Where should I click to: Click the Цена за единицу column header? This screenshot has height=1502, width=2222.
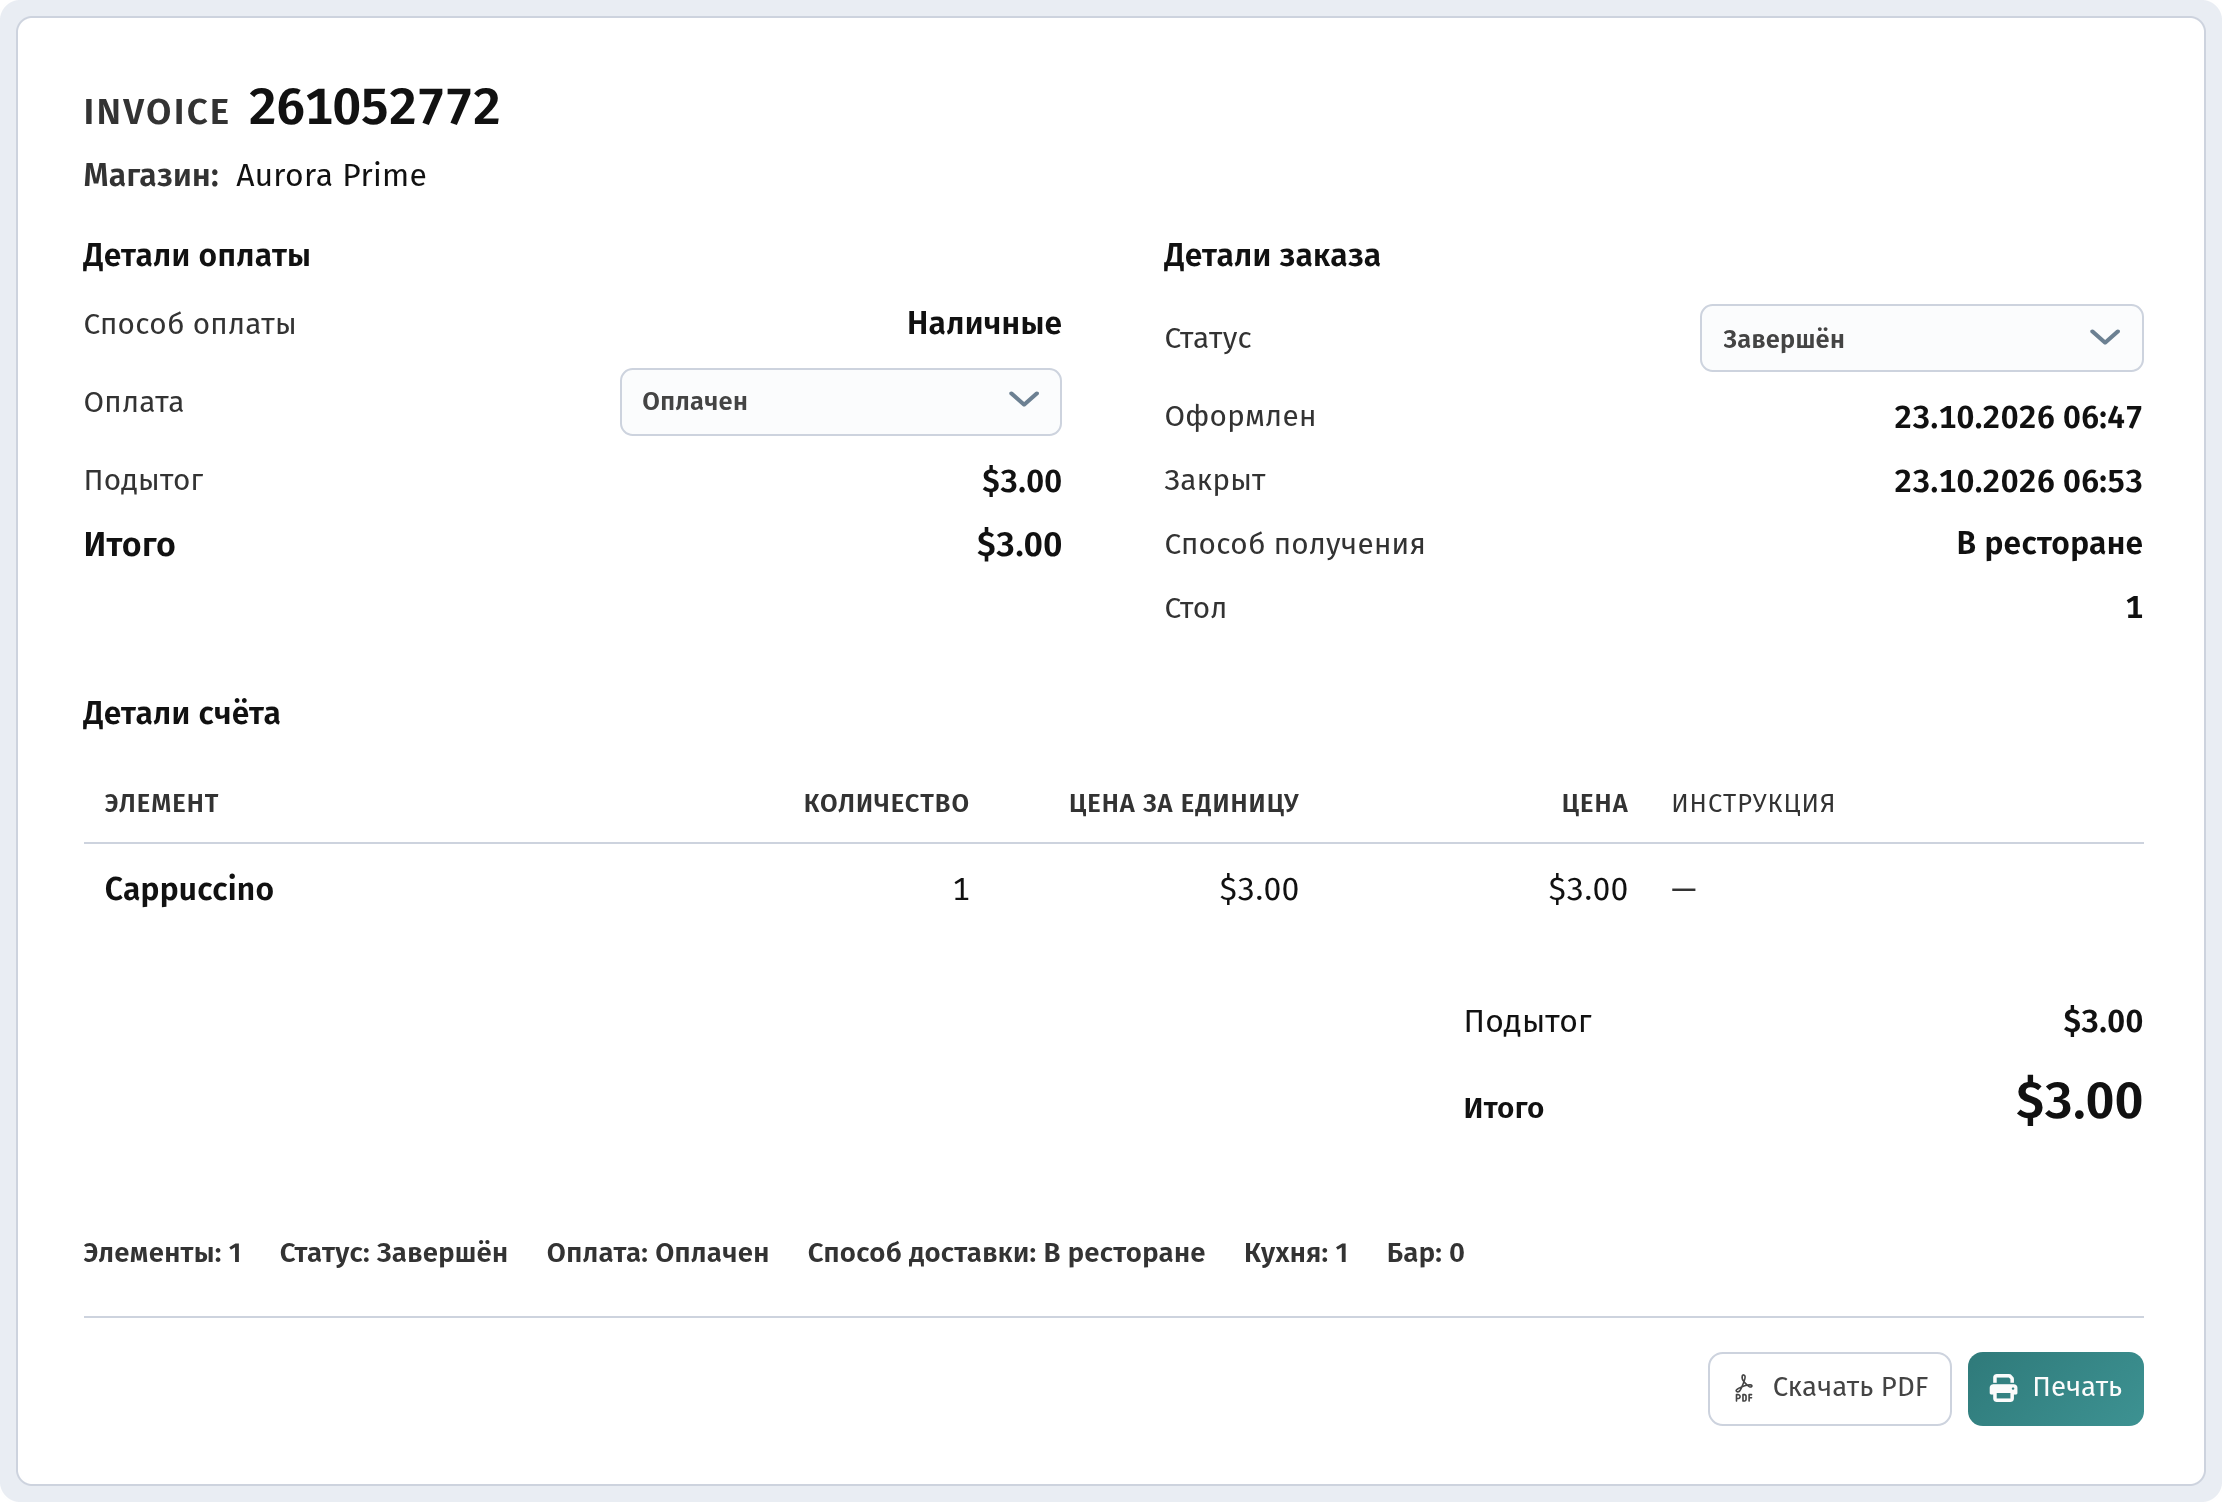coord(1184,804)
